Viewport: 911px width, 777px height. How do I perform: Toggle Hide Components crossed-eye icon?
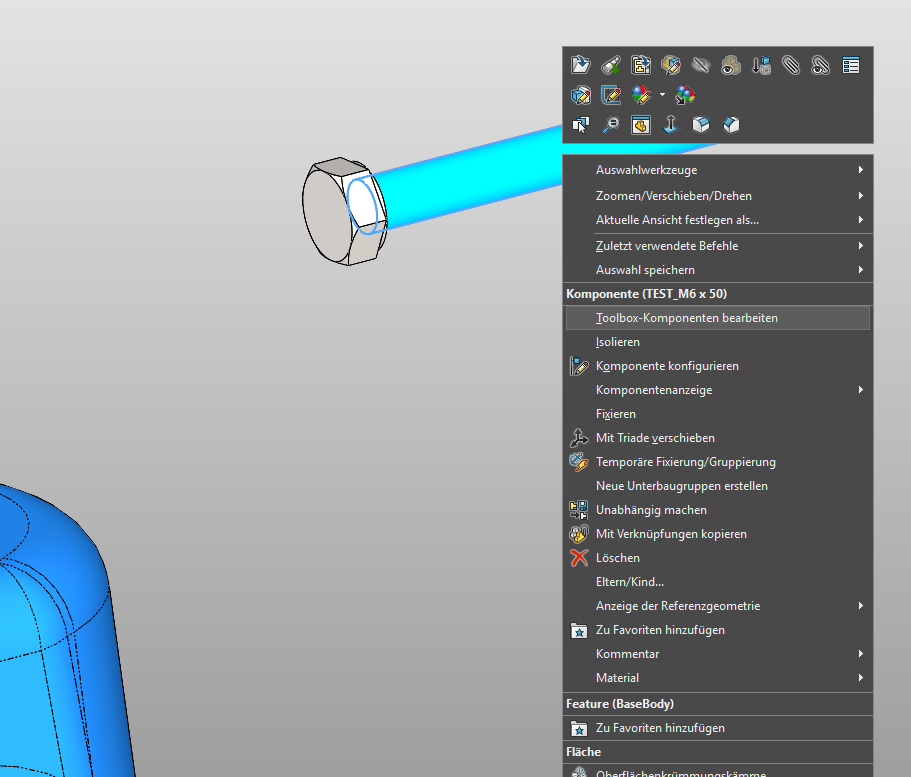tap(700, 66)
